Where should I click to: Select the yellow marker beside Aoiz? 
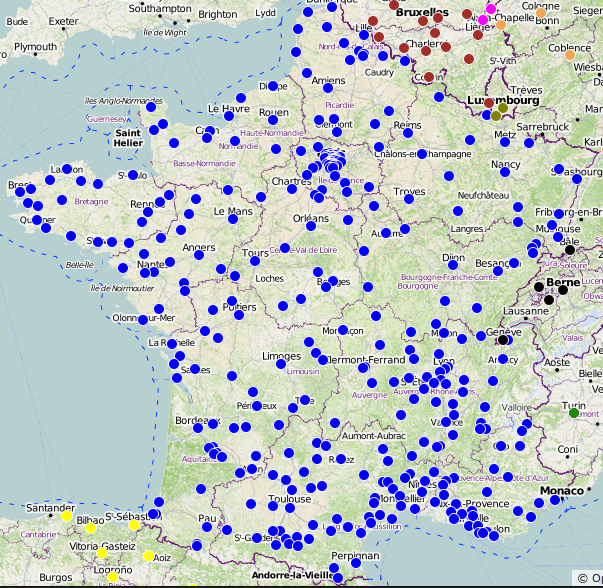click(x=149, y=557)
